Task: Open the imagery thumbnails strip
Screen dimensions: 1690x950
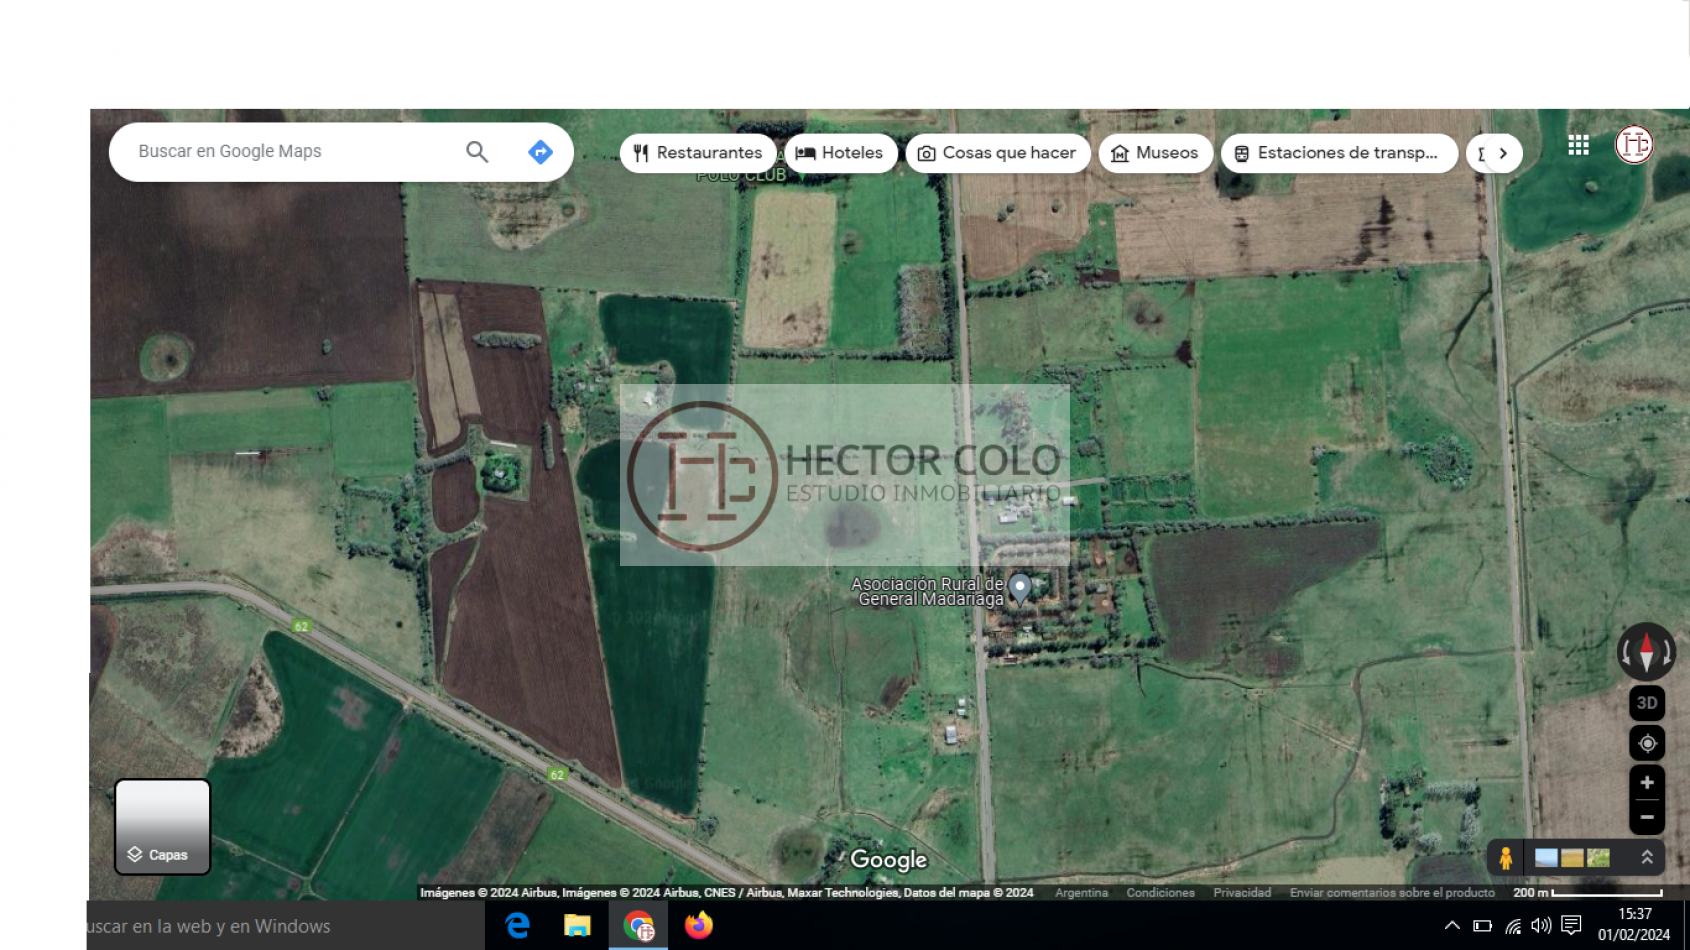Action: pyautogui.click(x=1572, y=858)
